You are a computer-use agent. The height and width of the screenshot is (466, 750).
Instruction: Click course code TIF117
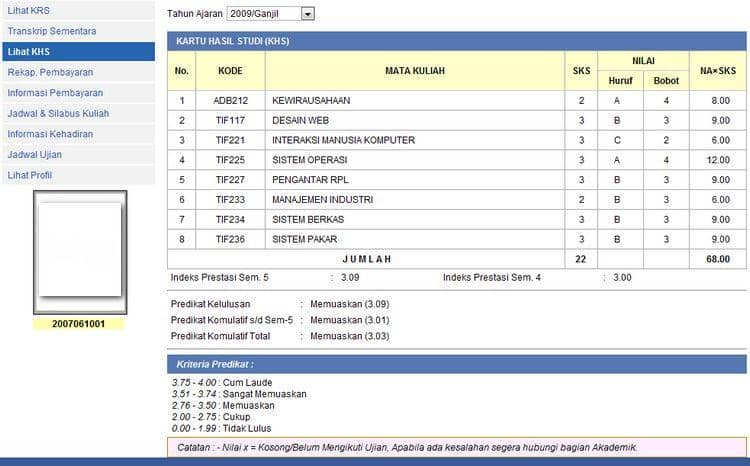(x=230, y=121)
